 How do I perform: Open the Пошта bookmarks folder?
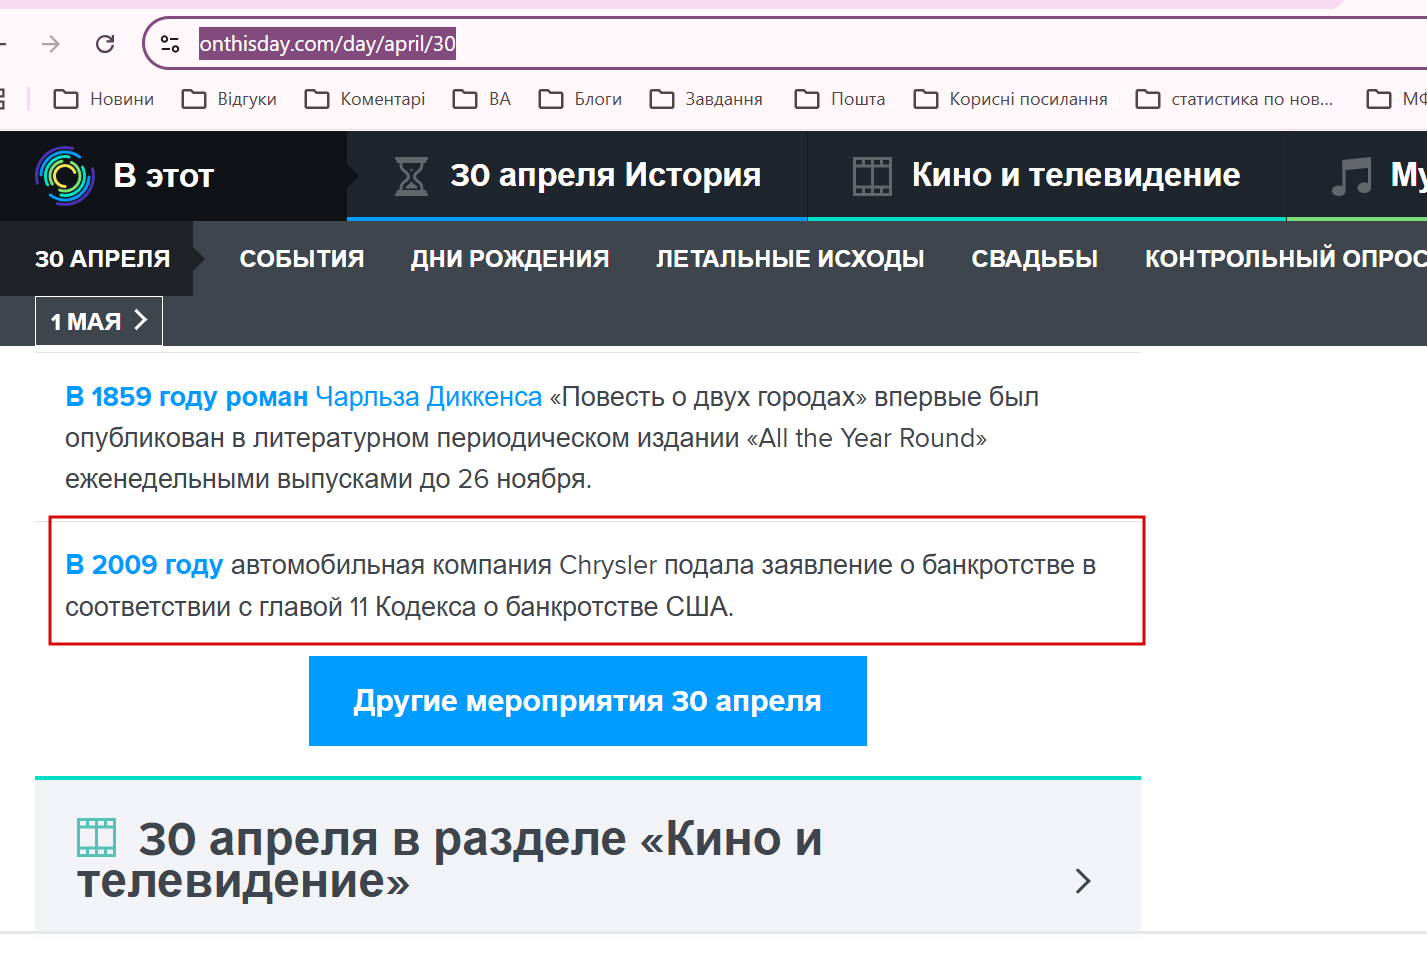click(x=840, y=99)
